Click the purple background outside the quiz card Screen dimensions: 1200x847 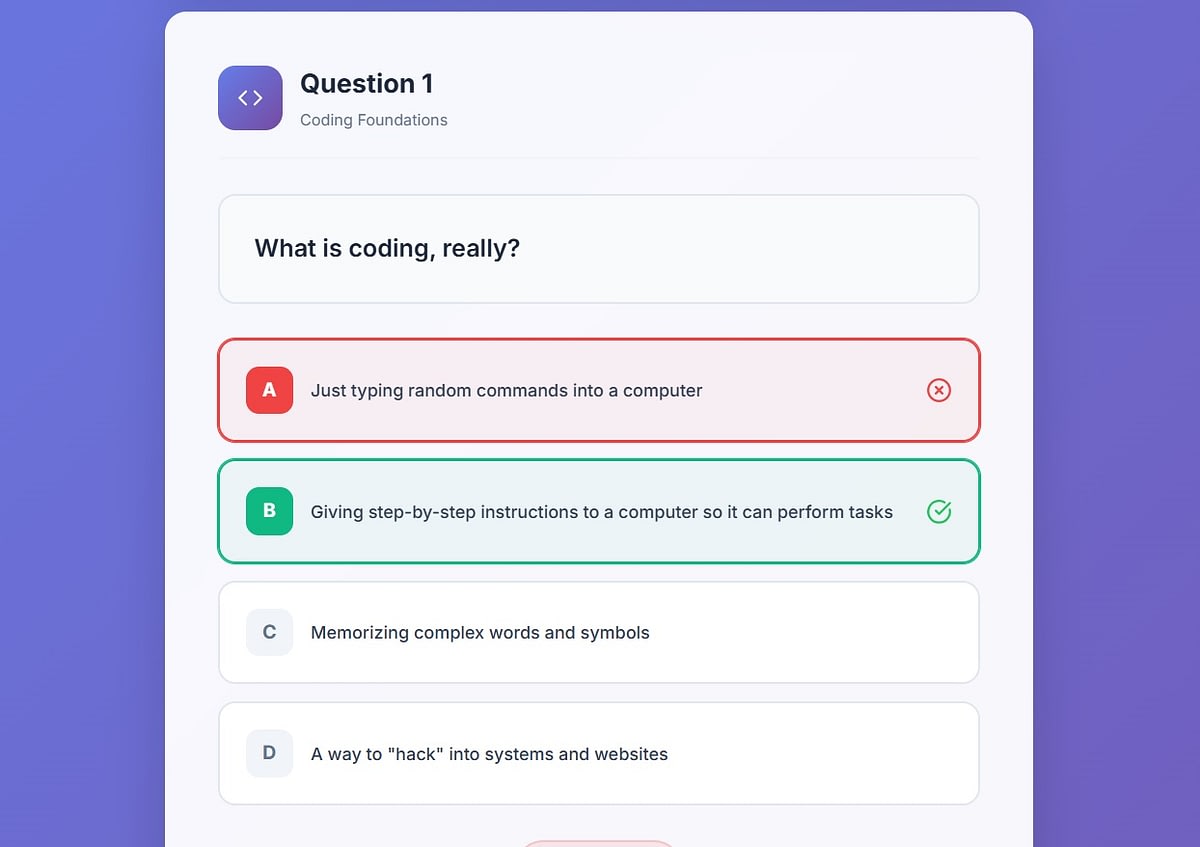tap(80, 400)
